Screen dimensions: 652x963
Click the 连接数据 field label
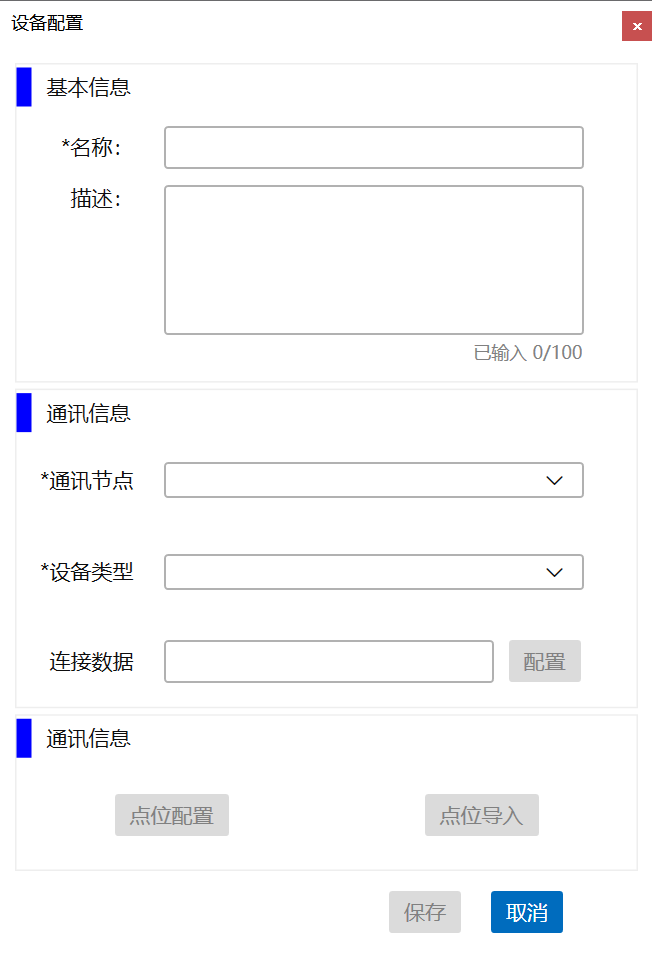[91, 662]
